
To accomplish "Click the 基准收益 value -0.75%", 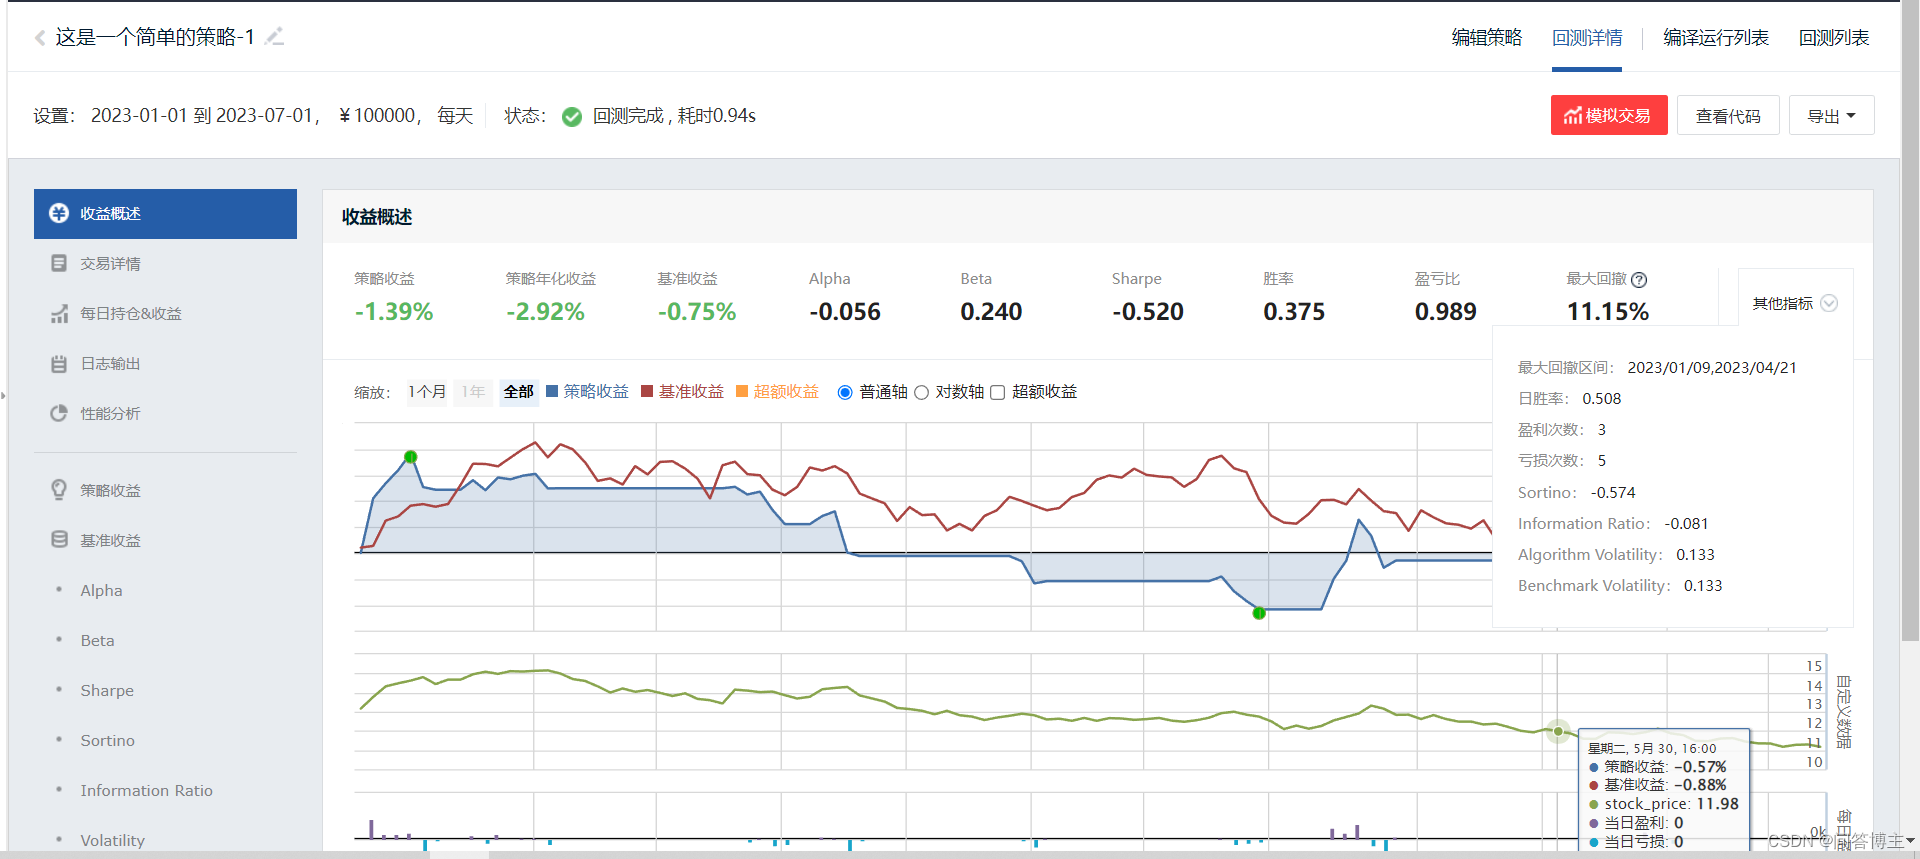I will (697, 312).
